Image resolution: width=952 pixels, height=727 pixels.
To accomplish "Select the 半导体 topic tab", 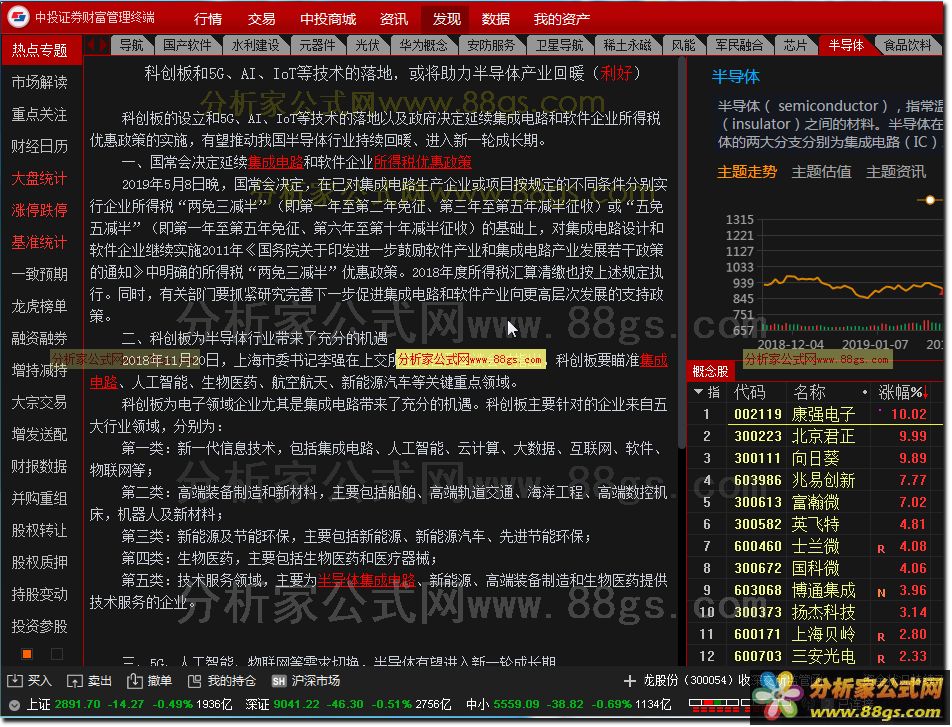I will (x=846, y=45).
